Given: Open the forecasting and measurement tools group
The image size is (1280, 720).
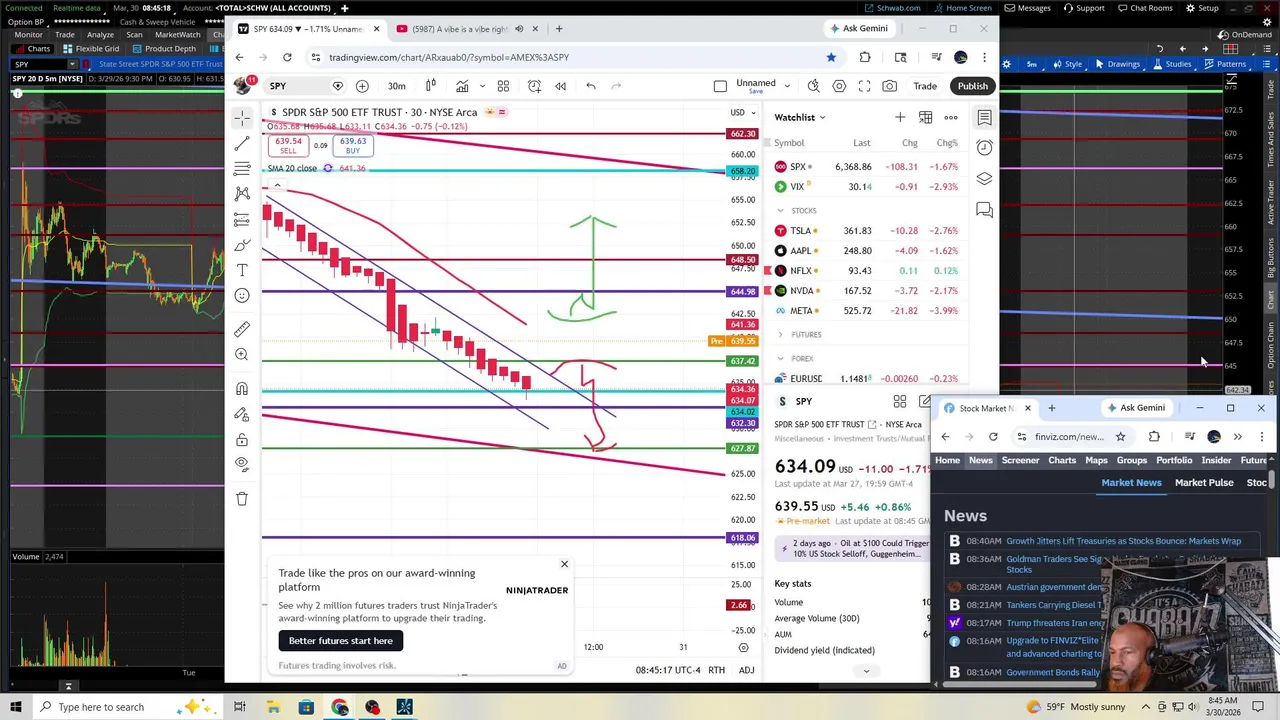Looking at the screenshot, I should (x=242, y=219).
